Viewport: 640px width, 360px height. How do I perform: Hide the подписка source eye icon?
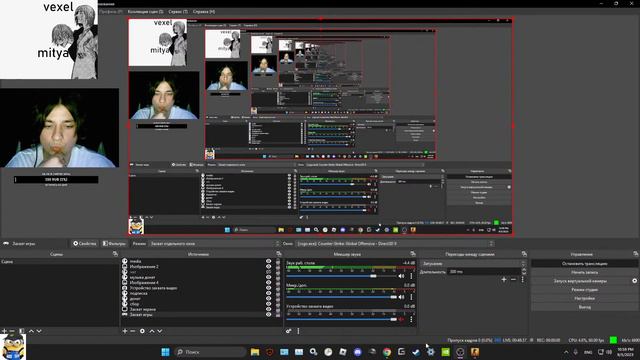coord(269,293)
